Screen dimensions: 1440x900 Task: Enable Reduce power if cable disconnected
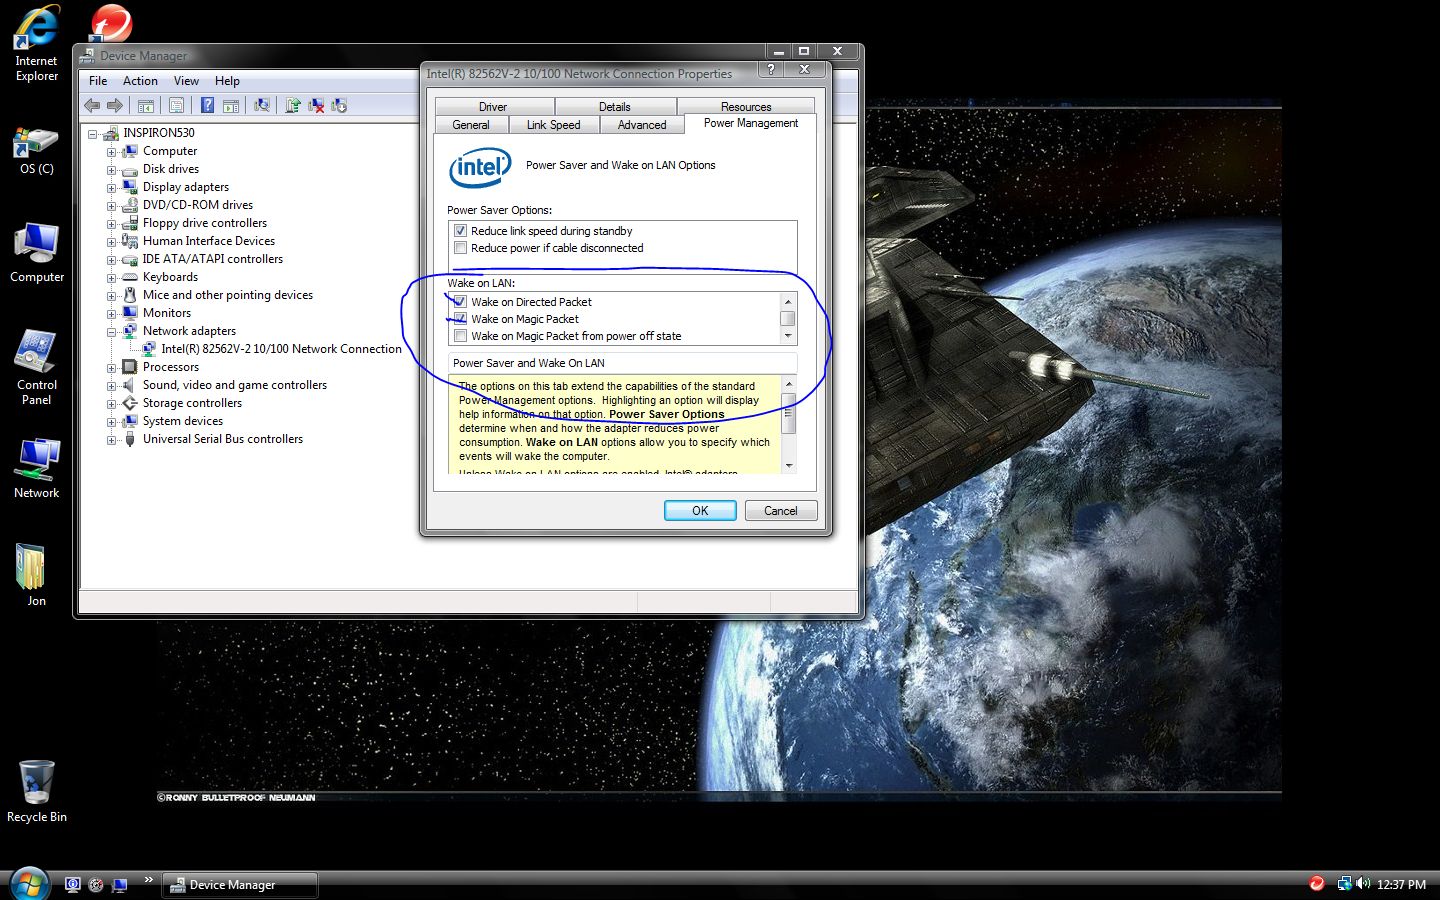[x=460, y=248]
